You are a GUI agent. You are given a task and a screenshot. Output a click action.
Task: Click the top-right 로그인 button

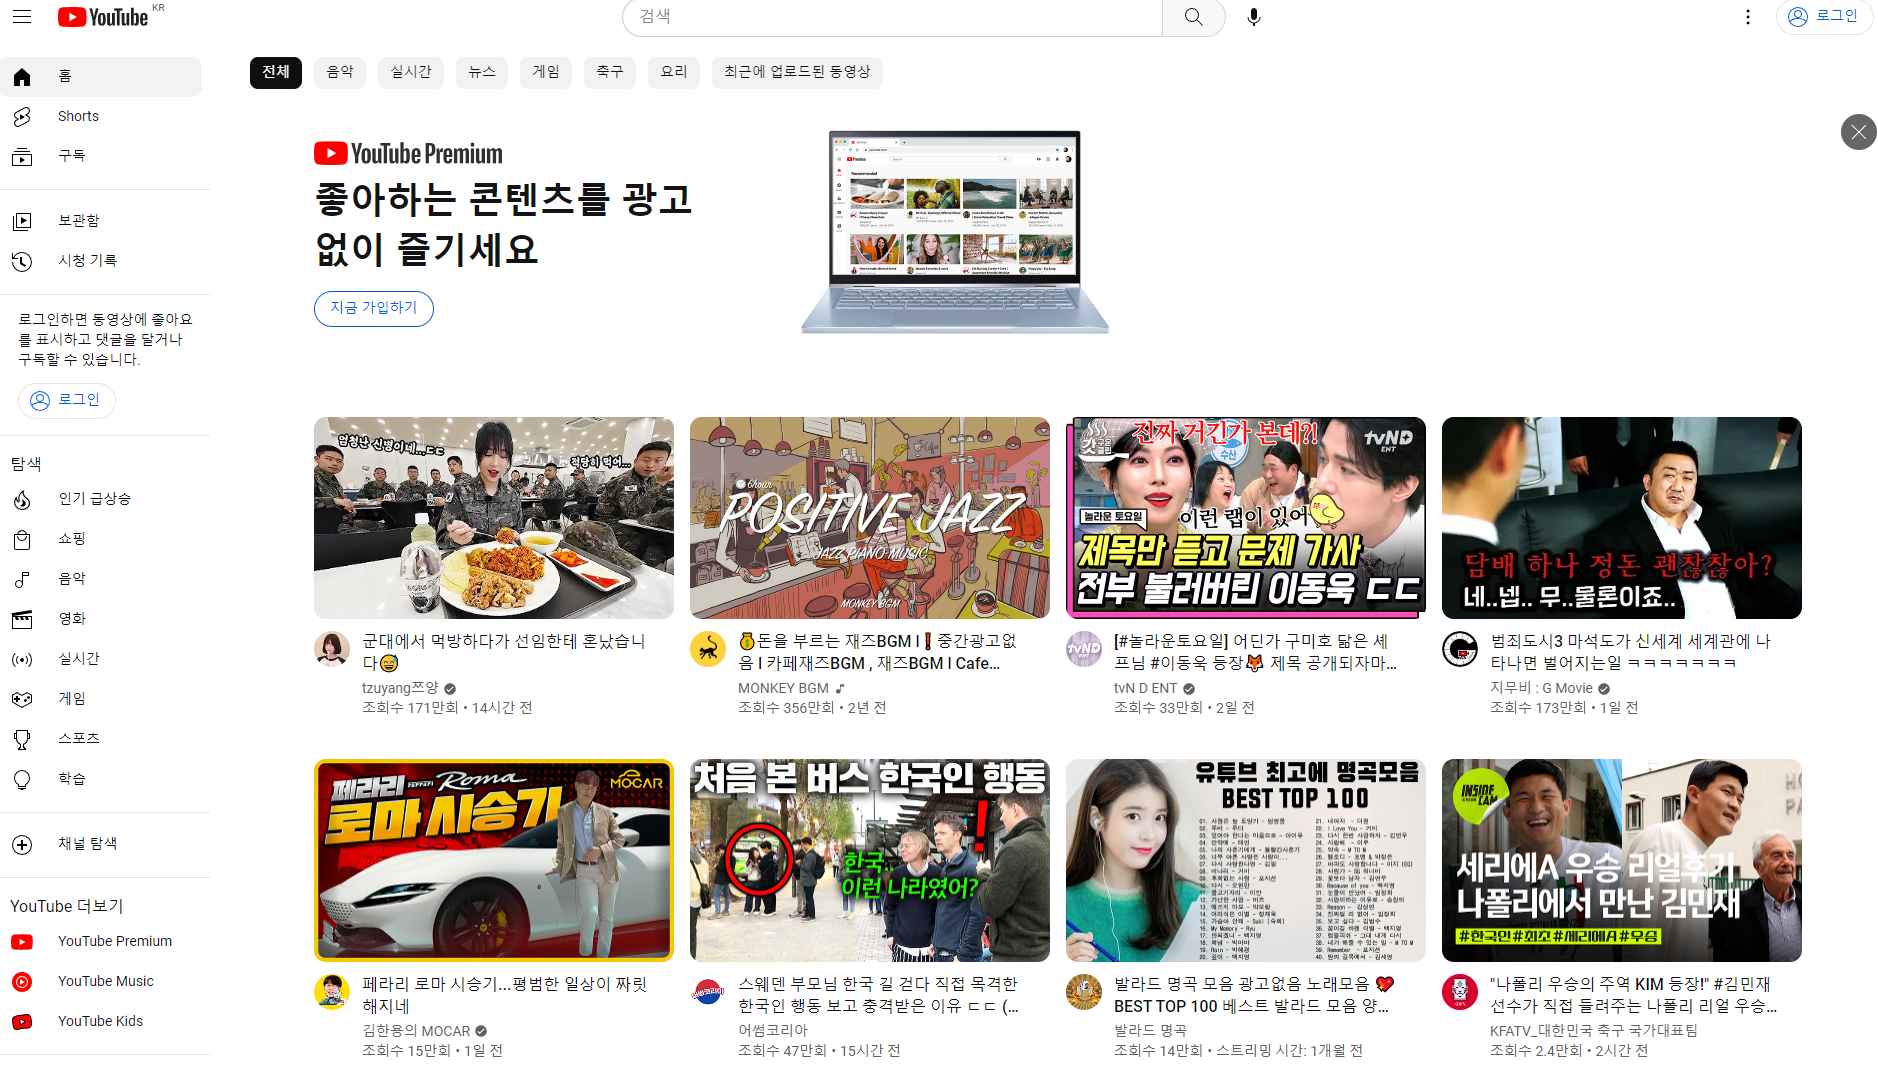pyautogui.click(x=1823, y=17)
